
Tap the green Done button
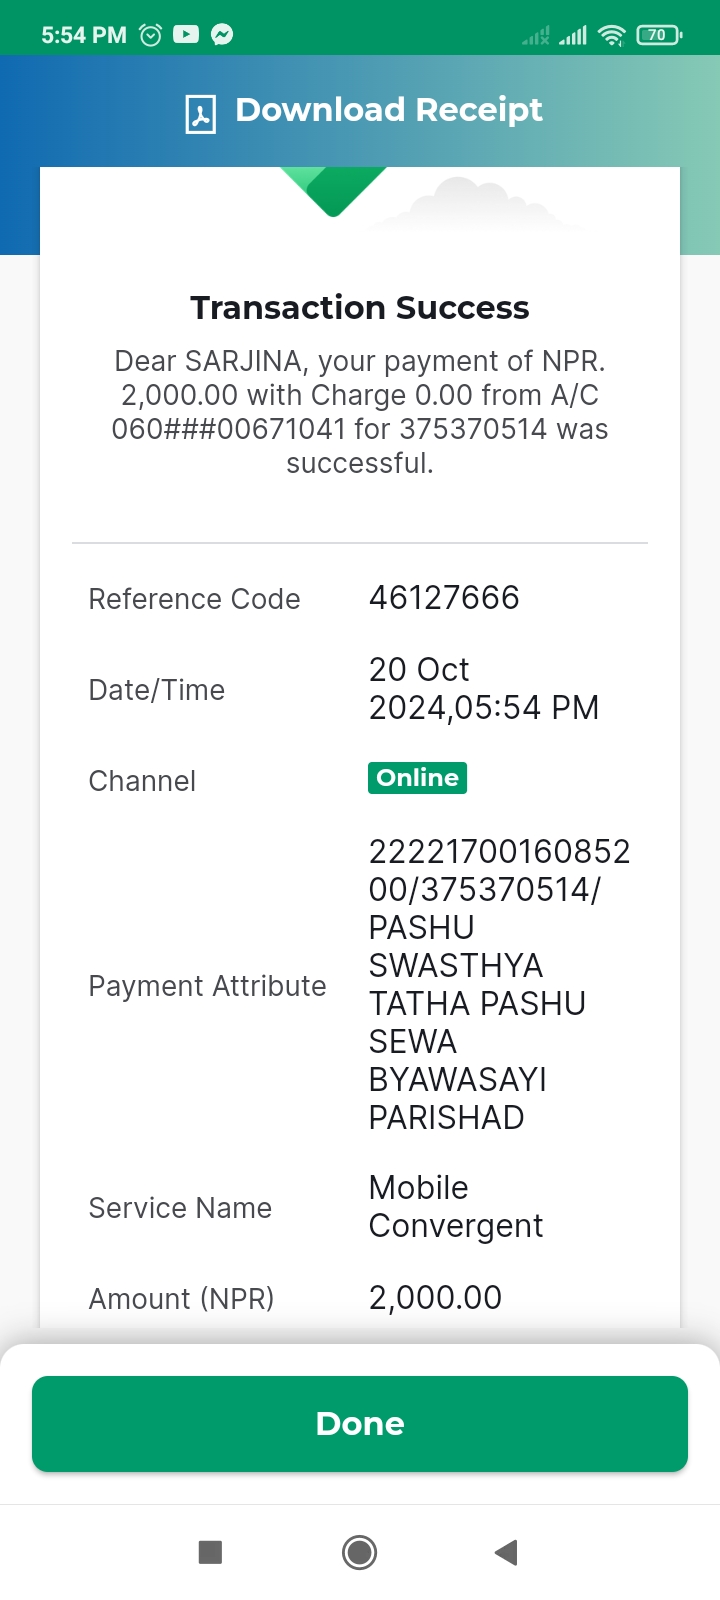[360, 1424]
